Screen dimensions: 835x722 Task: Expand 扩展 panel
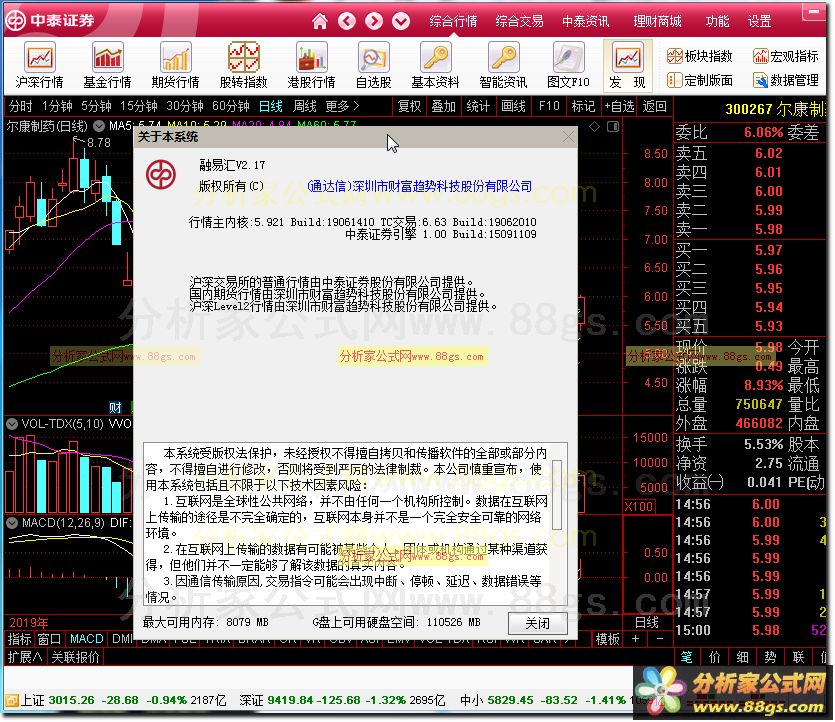click(24, 658)
